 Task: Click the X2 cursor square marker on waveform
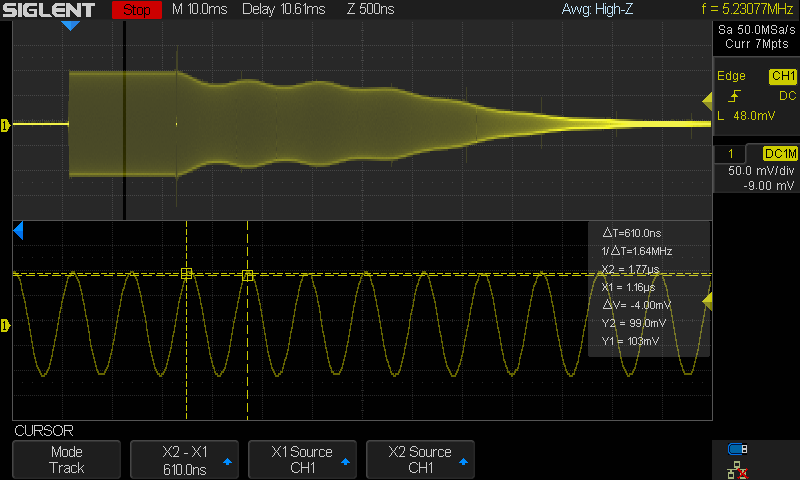tap(248, 275)
